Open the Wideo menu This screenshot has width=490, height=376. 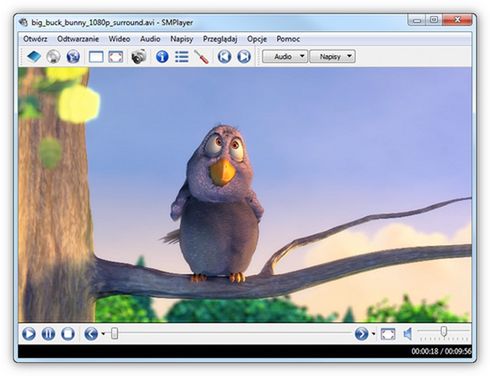pyautogui.click(x=119, y=39)
